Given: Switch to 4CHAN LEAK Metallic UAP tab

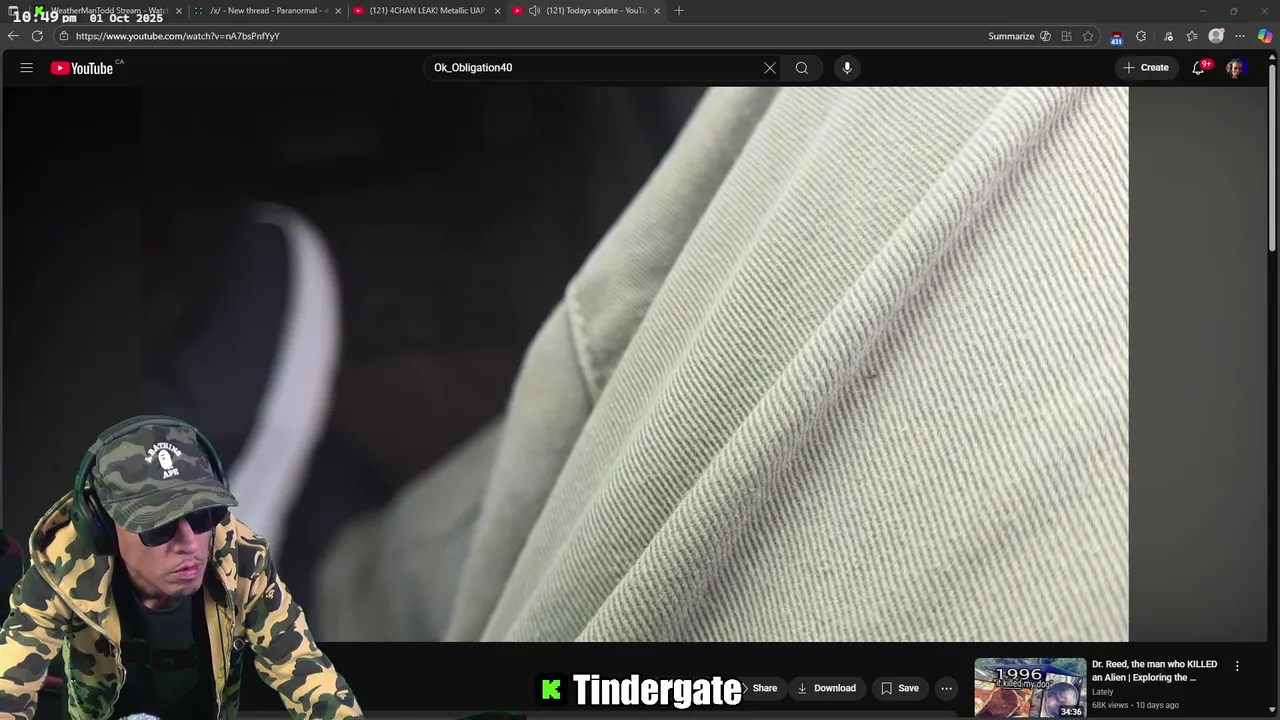Looking at the screenshot, I should pyautogui.click(x=427, y=11).
